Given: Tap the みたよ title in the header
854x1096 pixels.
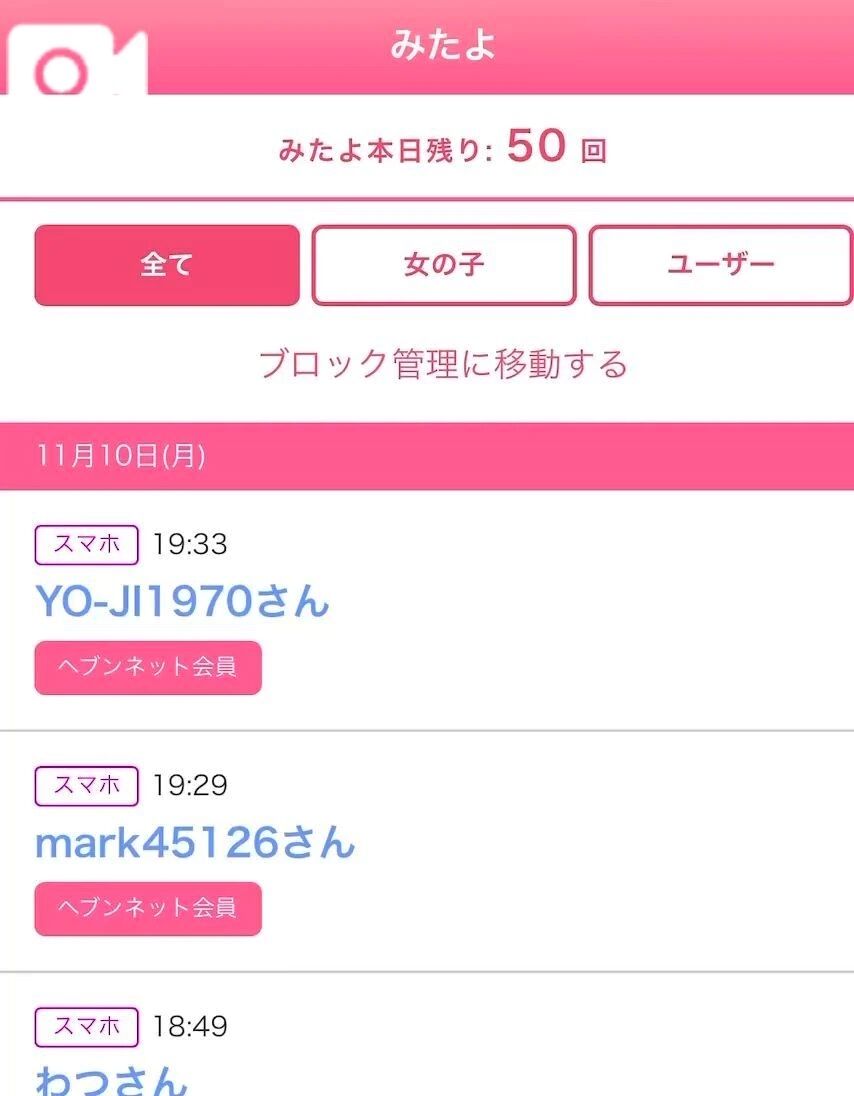Looking at the screenshot, I should (x=441, y=45).
